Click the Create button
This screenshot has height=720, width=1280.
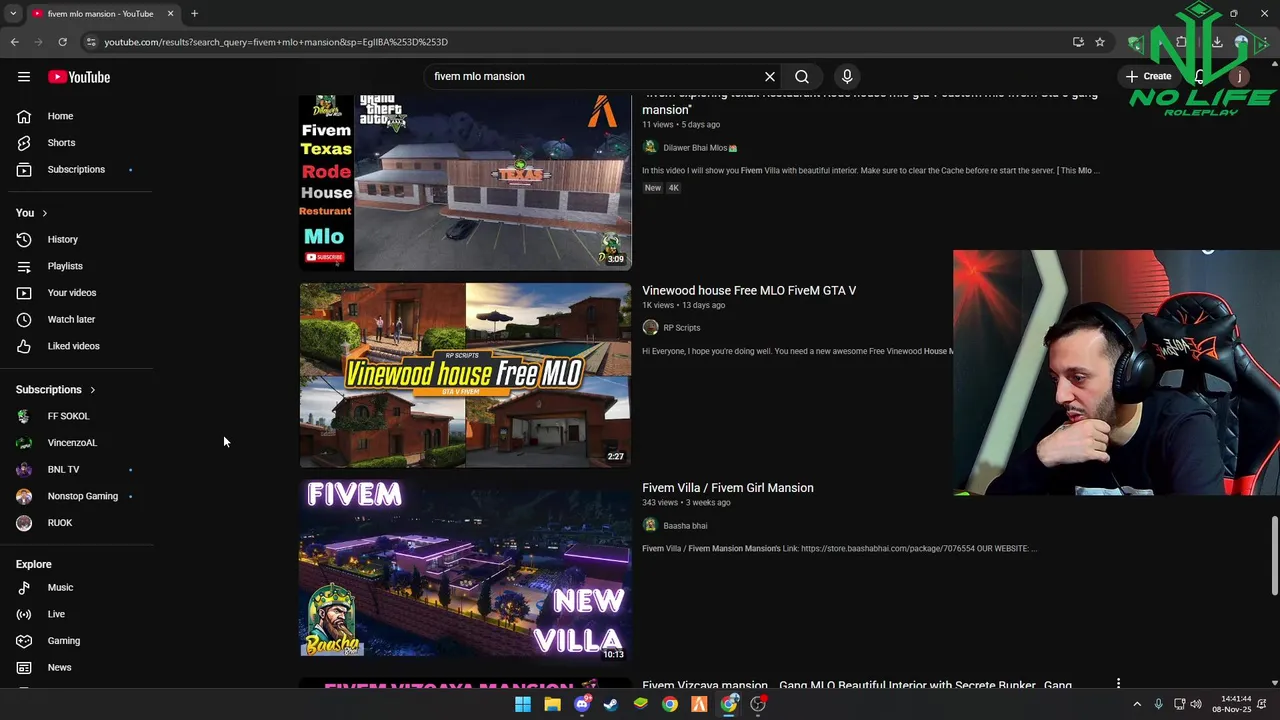[1148, 77]
